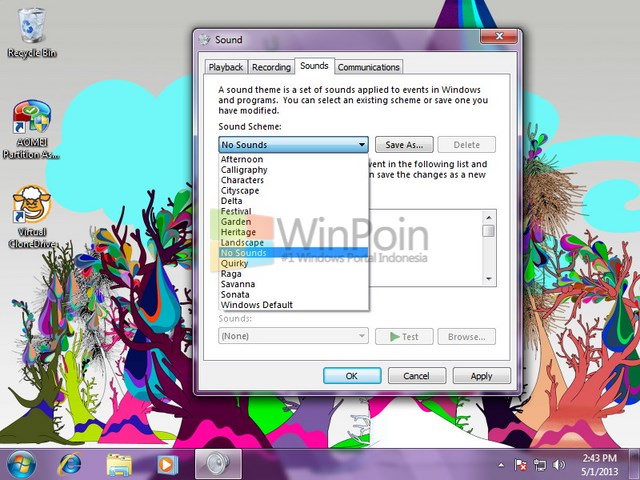Choose the Cityscape sound scheme

293,191
